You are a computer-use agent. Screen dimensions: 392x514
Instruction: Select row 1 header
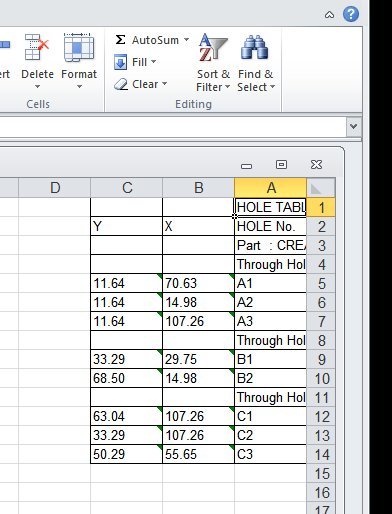point(321,207)
